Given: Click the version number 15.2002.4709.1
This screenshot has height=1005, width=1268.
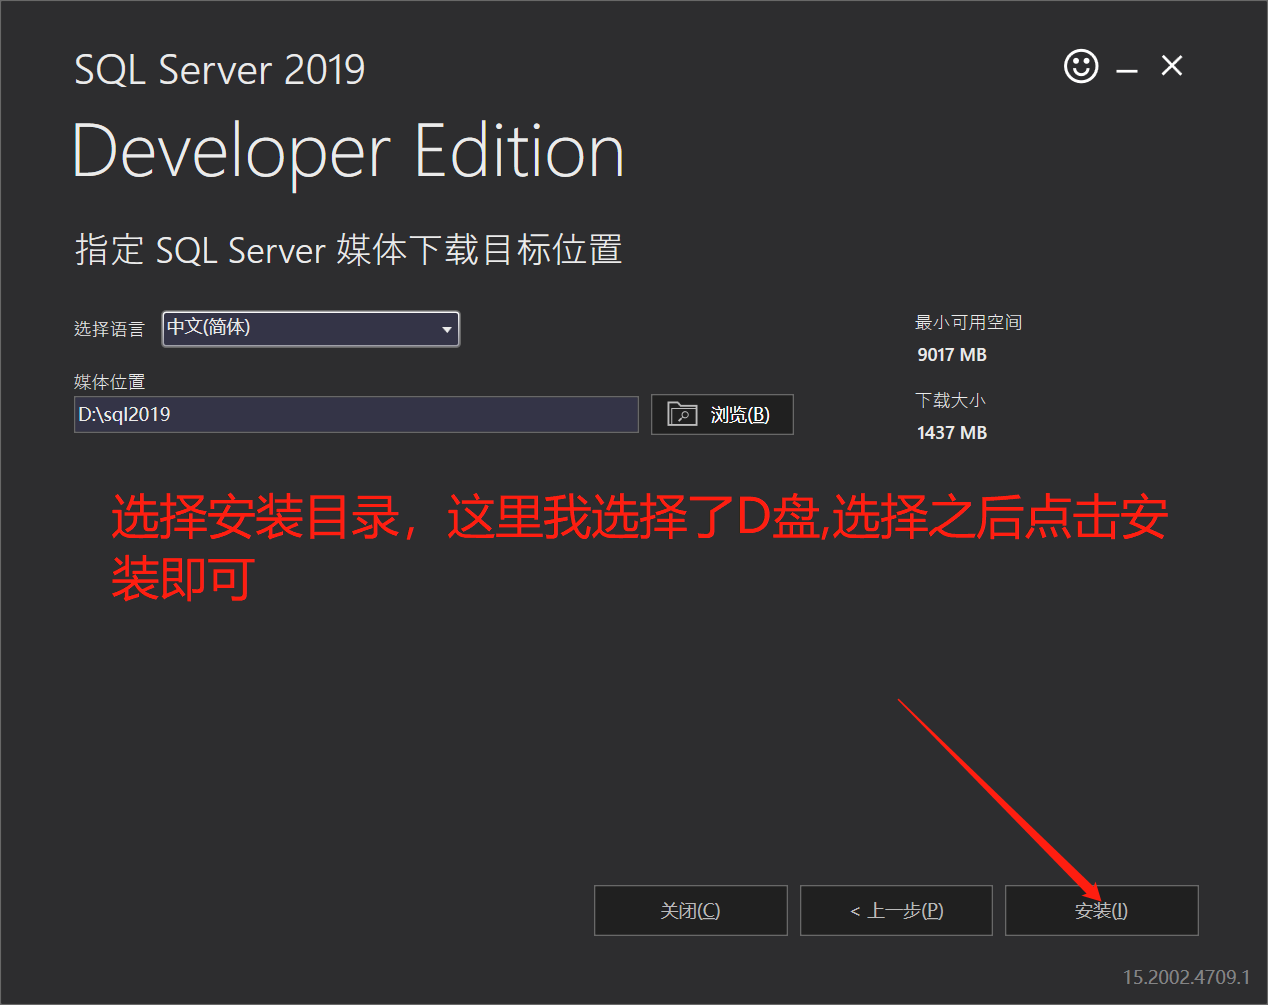Looking at the screenshot, I should click(1186, 977).
